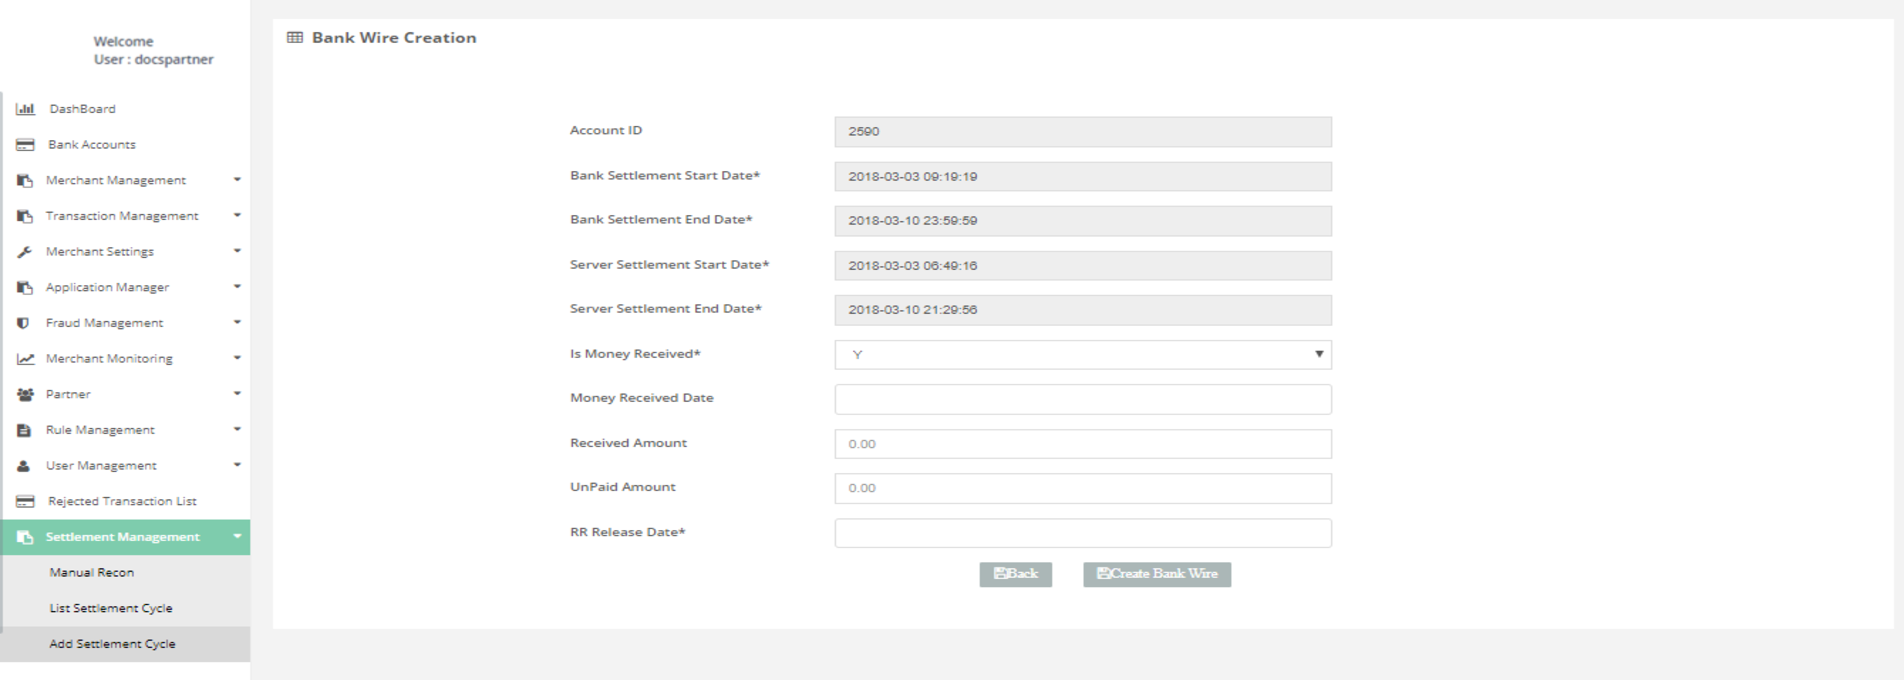Open Manual Recon submenu item

[92, 573]
